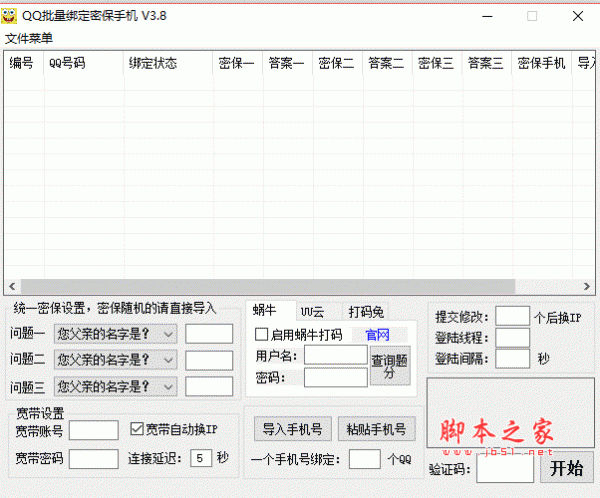This screenshot has width=600, height=498.
Task: Click the 宽带账号 input field
Action: click(x=93, y=430)
